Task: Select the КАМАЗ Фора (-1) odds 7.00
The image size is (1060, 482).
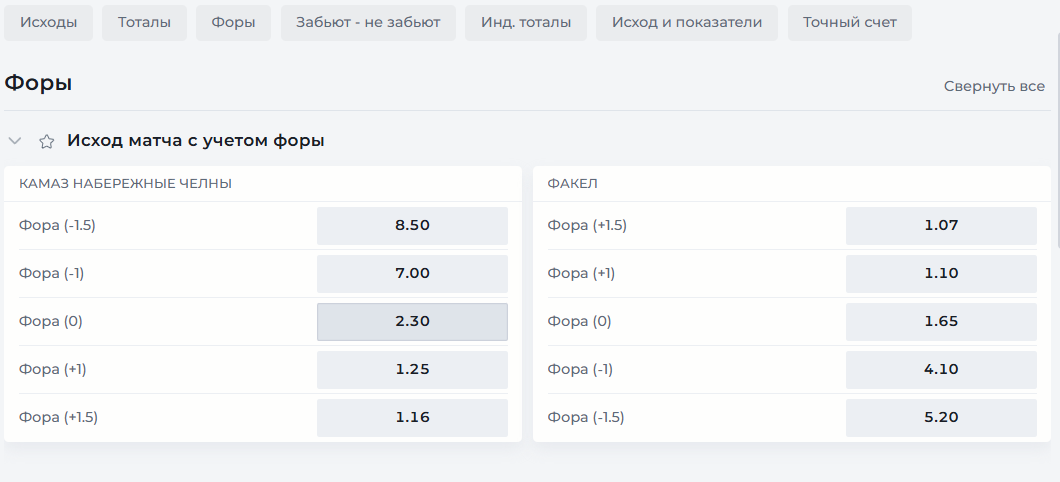Action: tap(412, 274)
